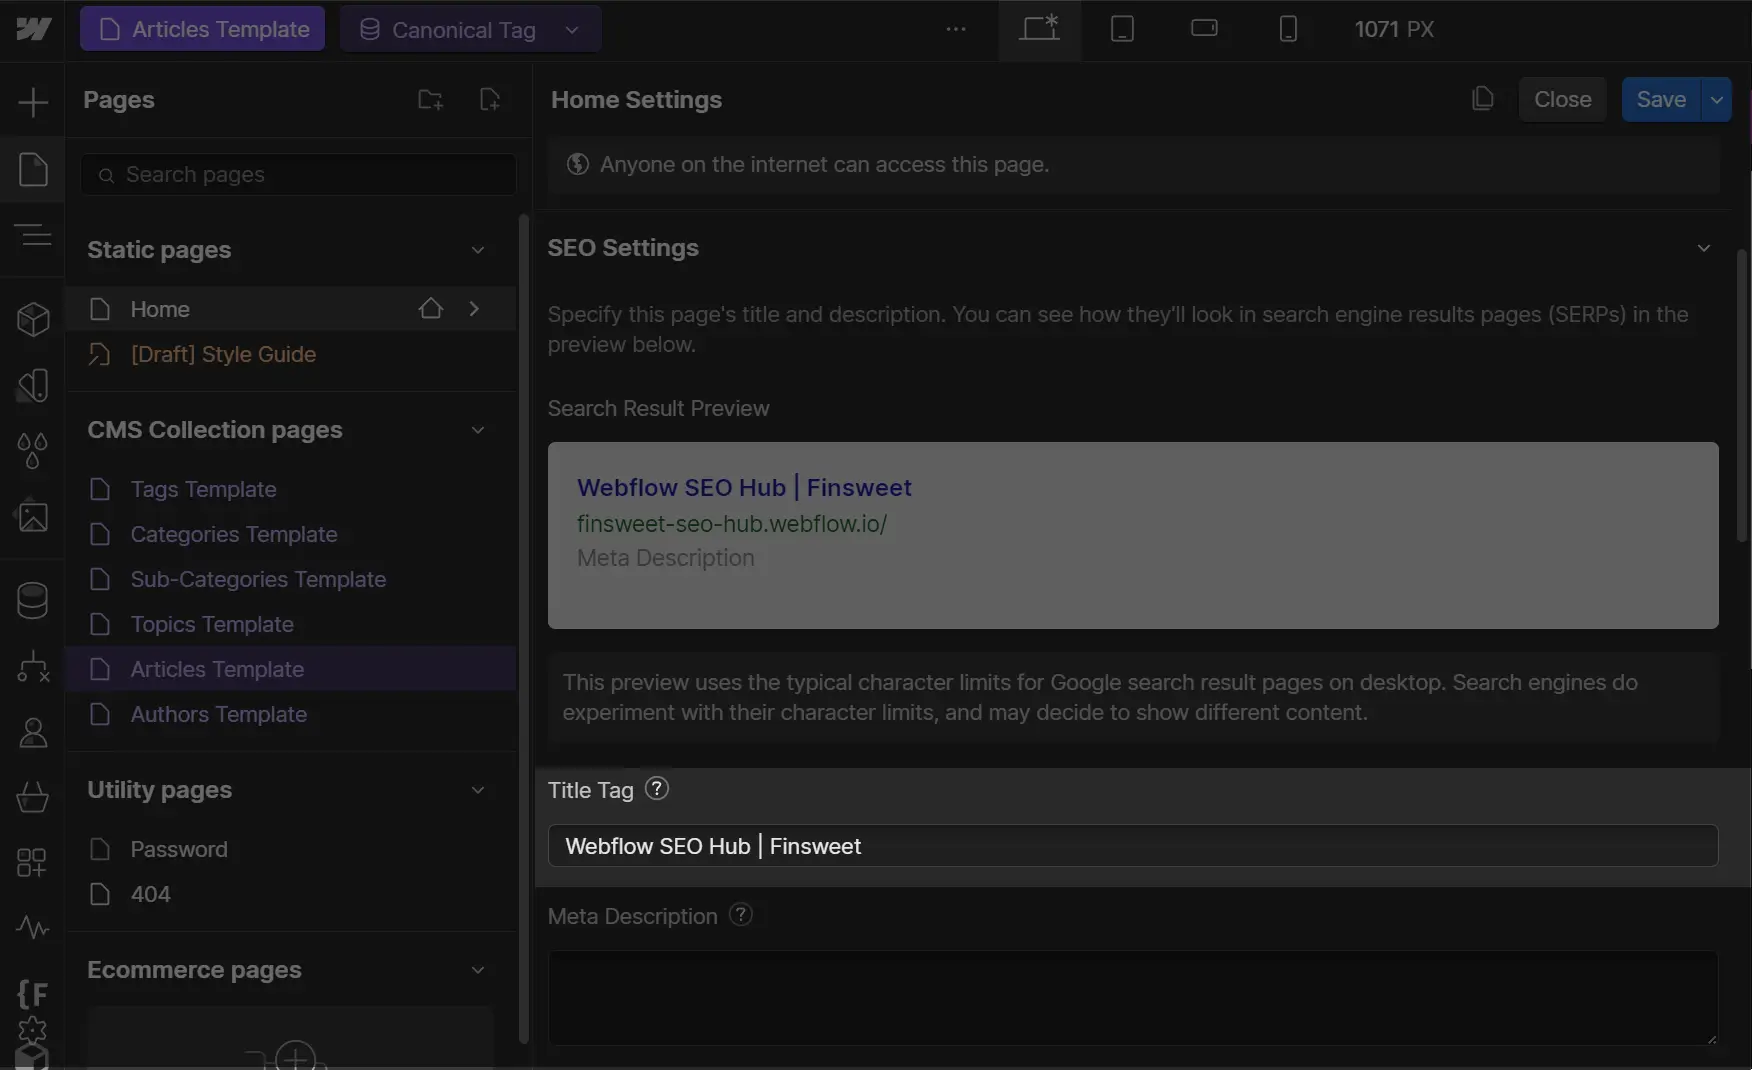Open the Save button dropdown arrow
Viewport: 1752px width, 1070px height.
coord(1717,99)
